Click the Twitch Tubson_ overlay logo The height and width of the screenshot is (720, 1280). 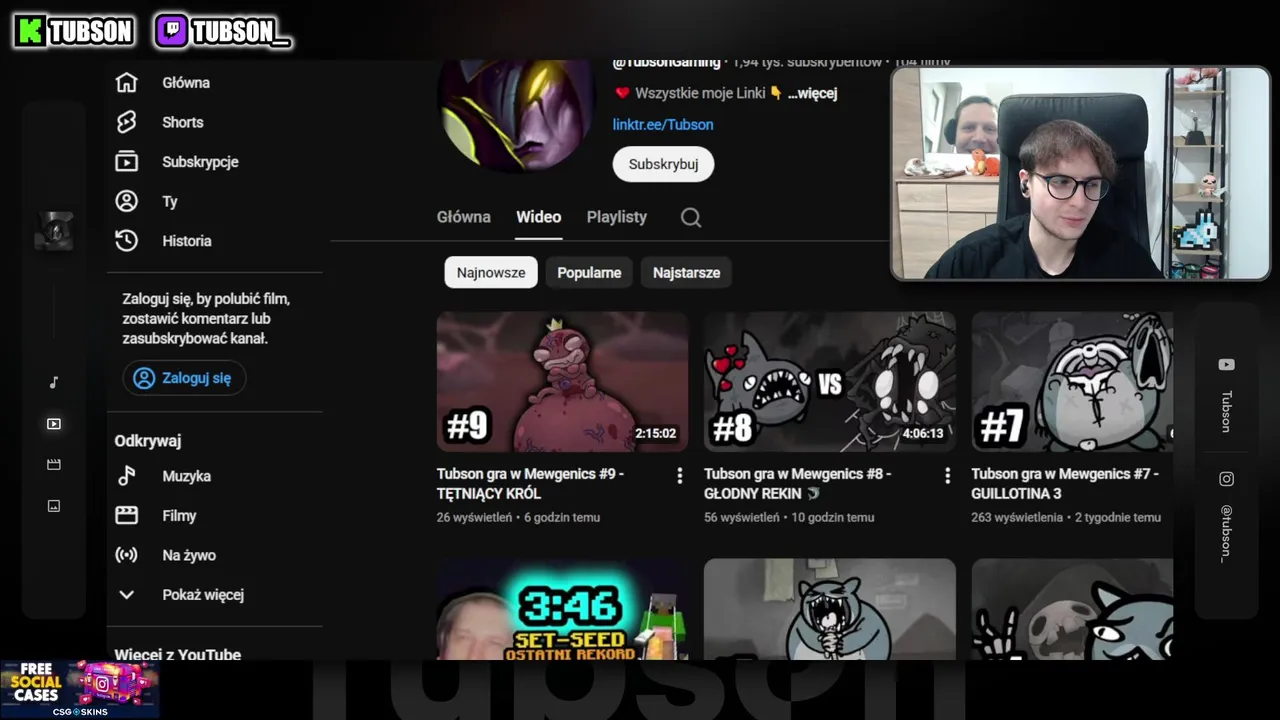click(x=223, y=32)
